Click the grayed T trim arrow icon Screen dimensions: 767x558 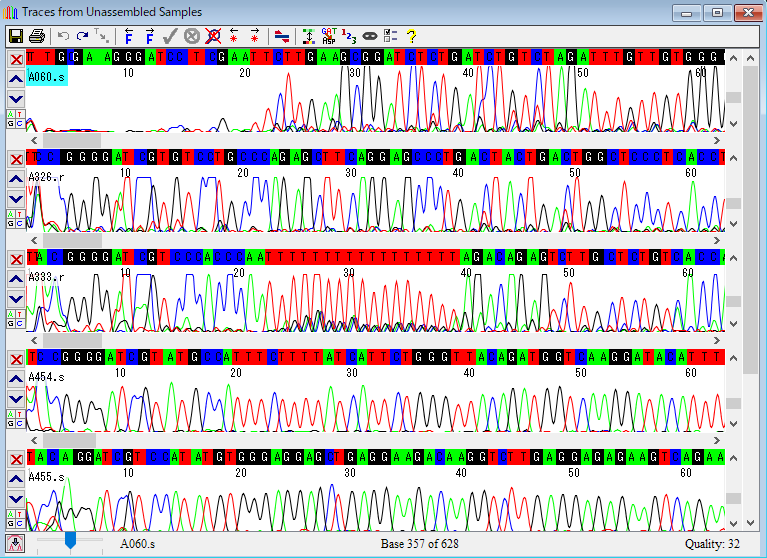[x=101, y=36]
